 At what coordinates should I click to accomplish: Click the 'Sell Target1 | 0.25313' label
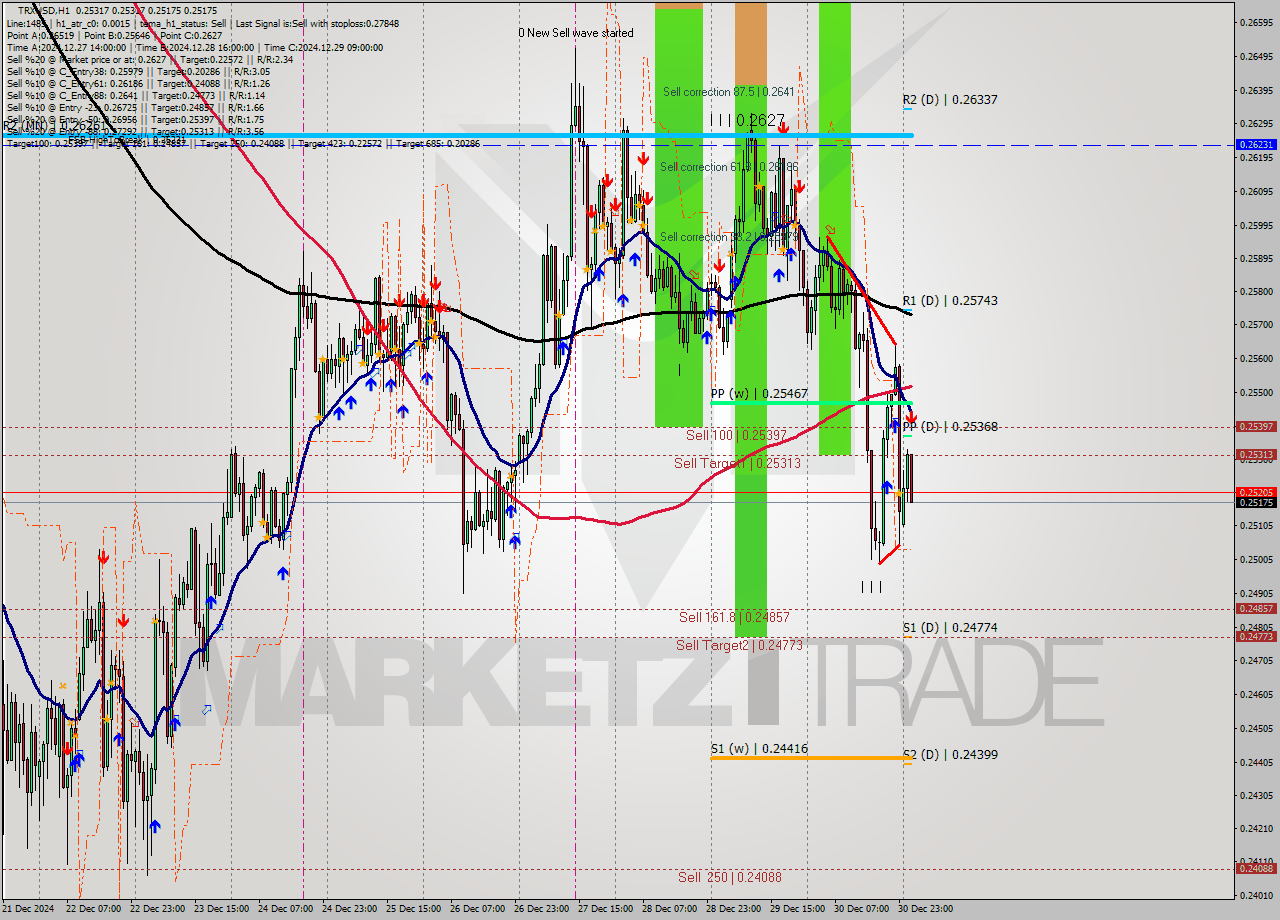737,463
